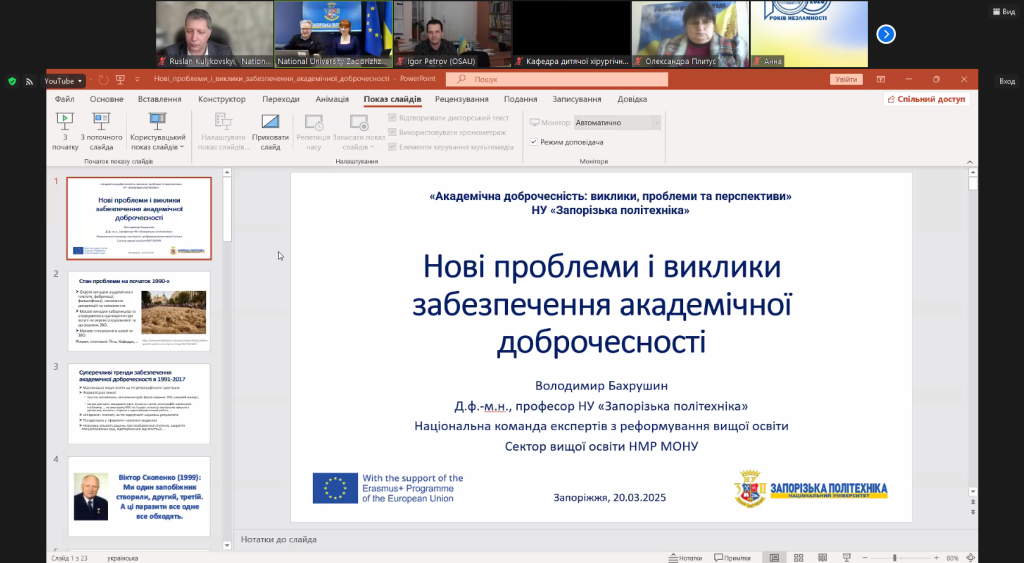Click zoom out minus button
This screenshot has width=1024, height=563.
[865, 558]
